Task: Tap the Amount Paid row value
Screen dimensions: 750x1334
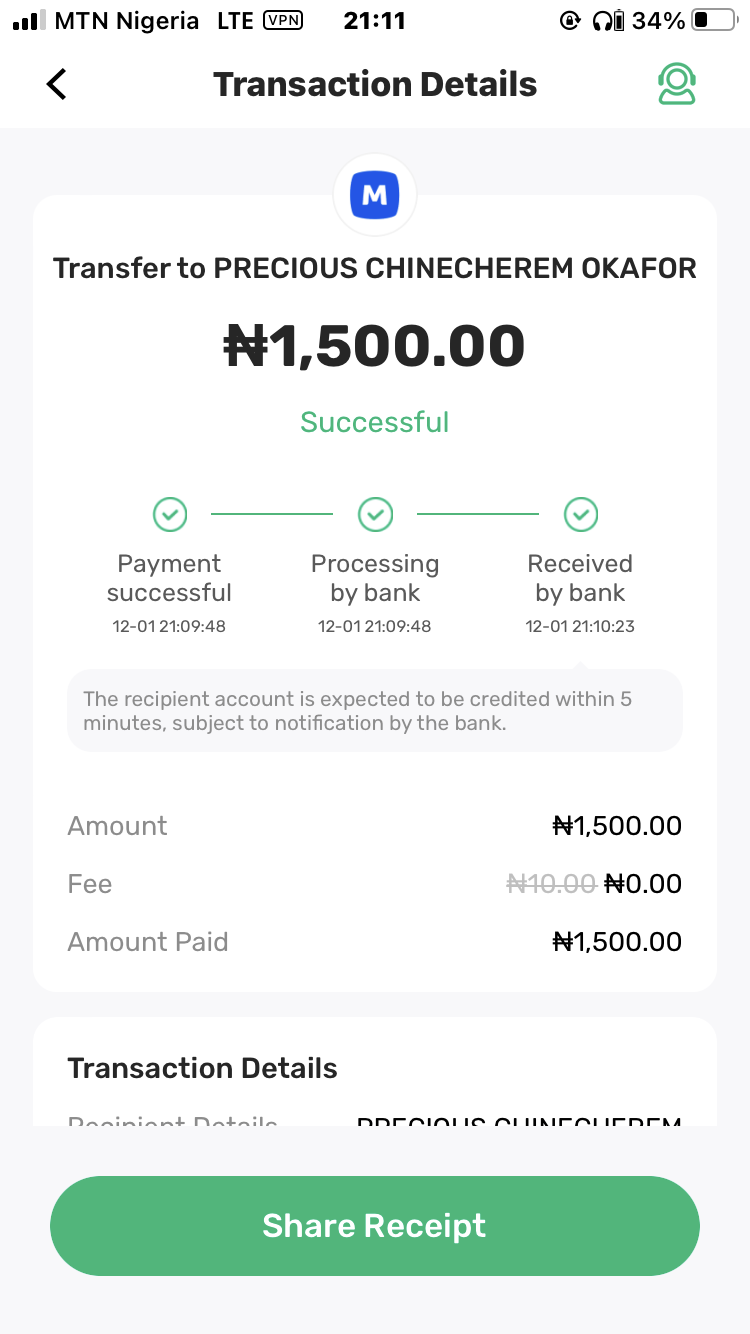Action: pos(617,942)
